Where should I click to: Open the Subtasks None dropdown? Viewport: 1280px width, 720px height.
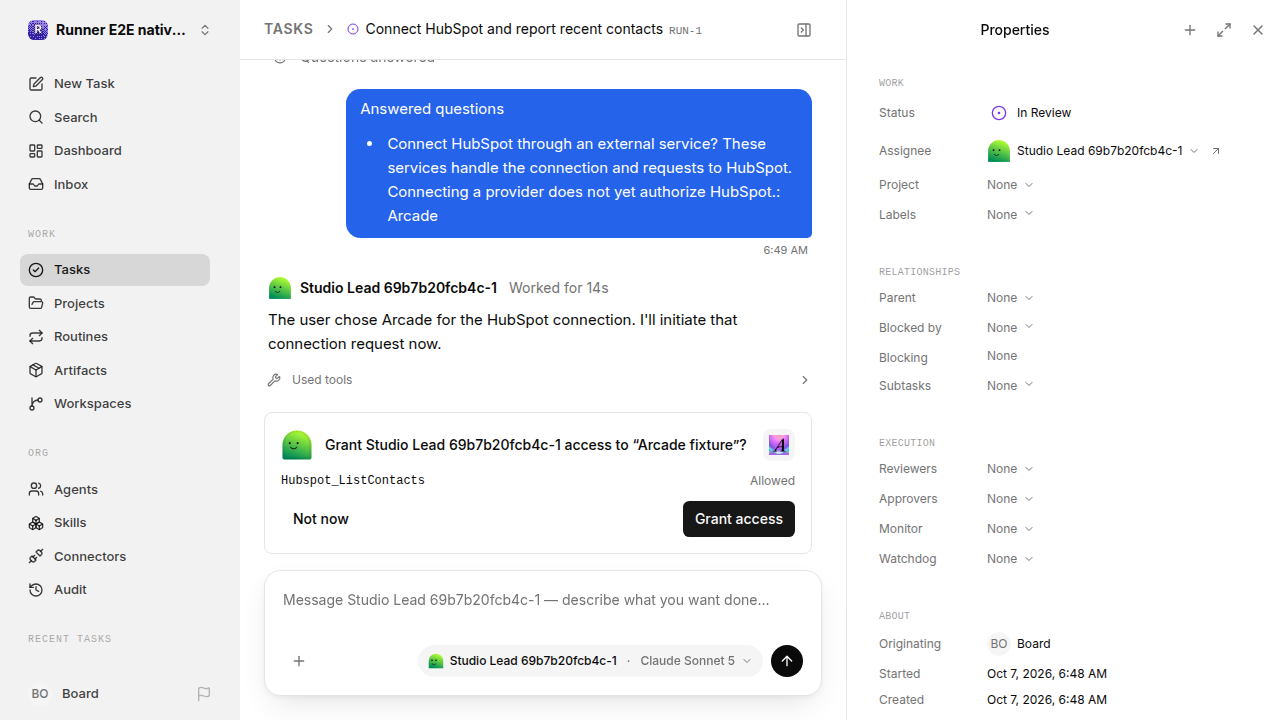pos(1010,386)
